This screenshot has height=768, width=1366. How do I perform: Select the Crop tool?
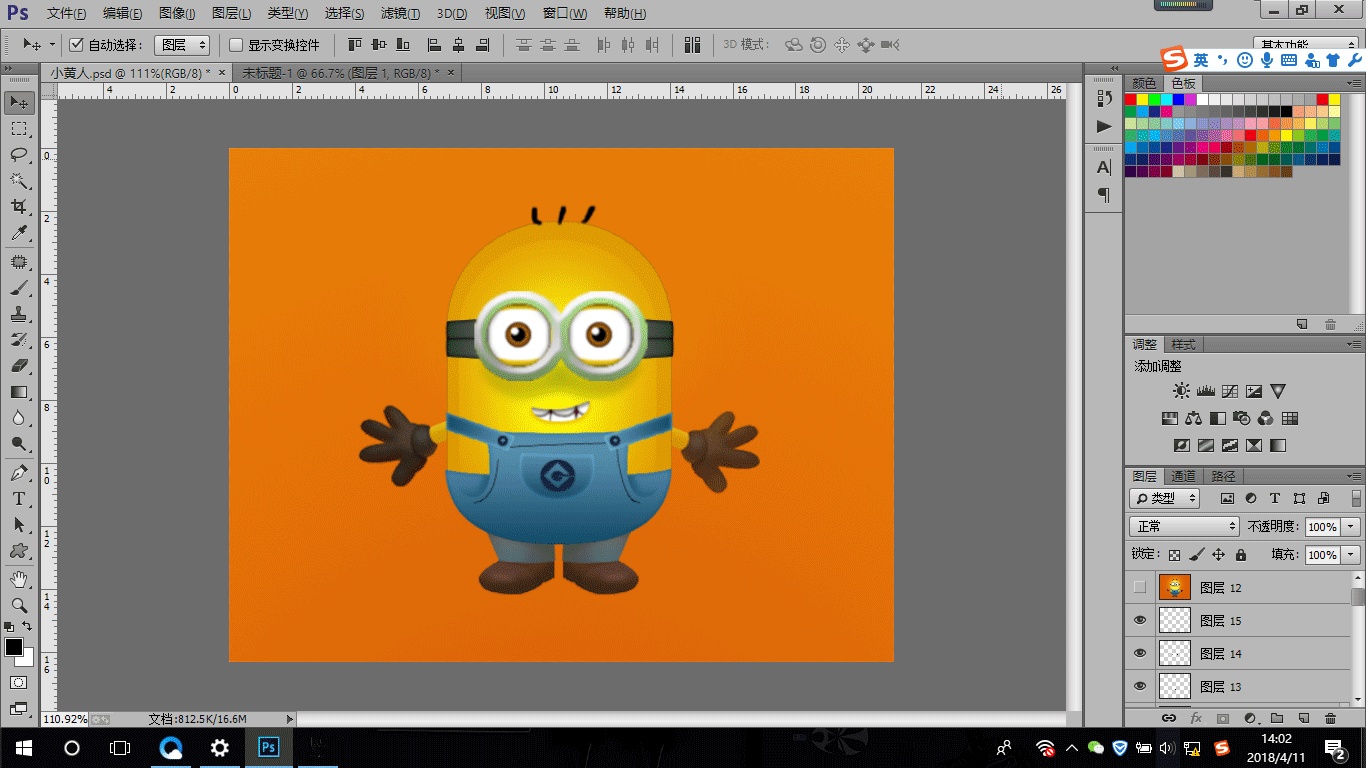pos(19,206)
